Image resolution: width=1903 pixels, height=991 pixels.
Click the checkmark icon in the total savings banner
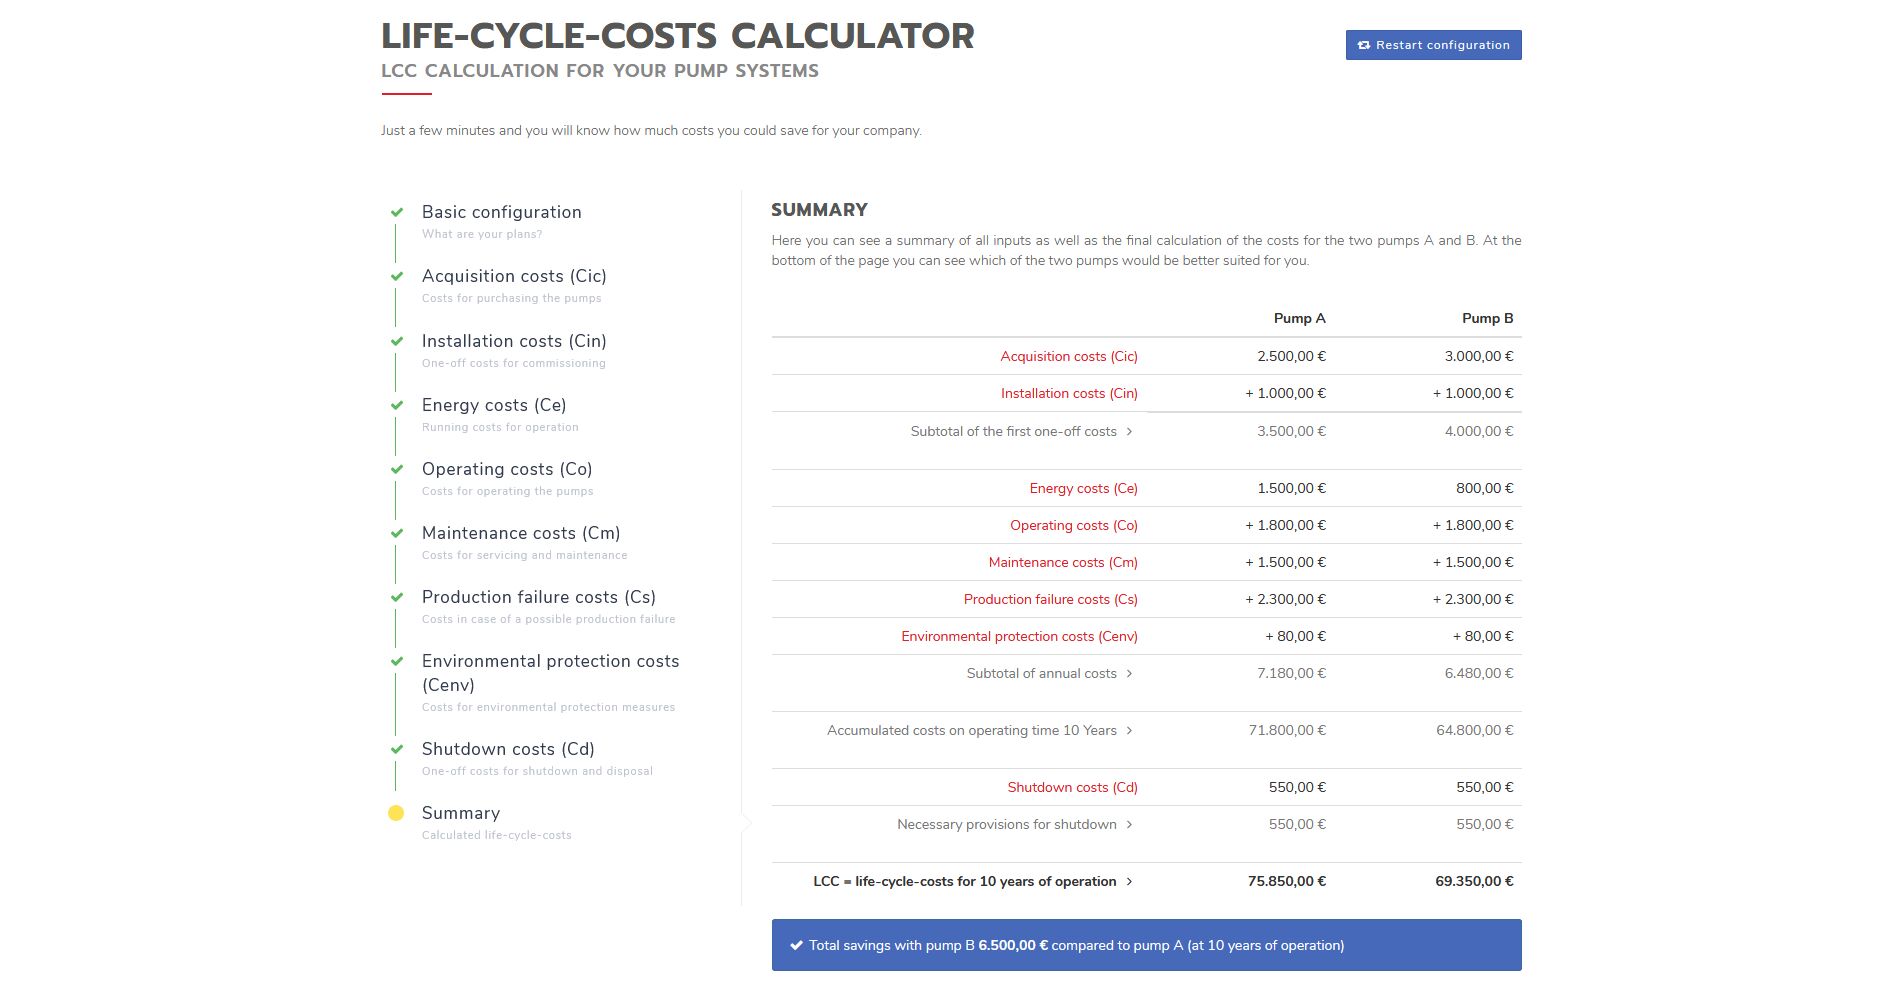pyautogui.click(x=796, y=945)
